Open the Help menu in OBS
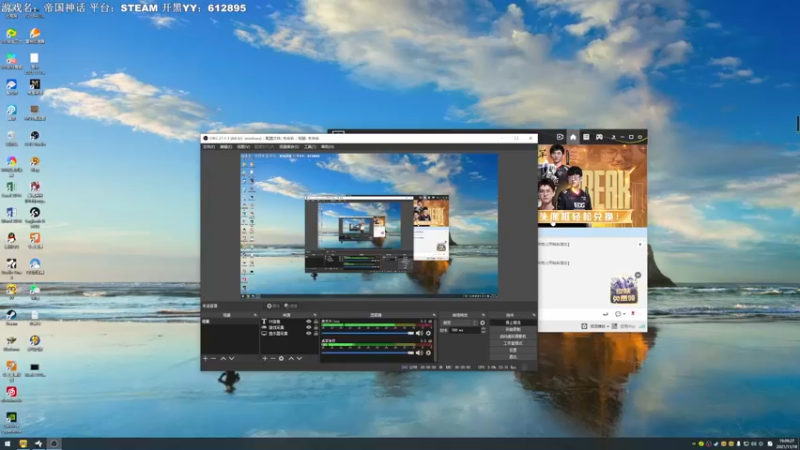The image size is (800, 450). pos(328,147)
